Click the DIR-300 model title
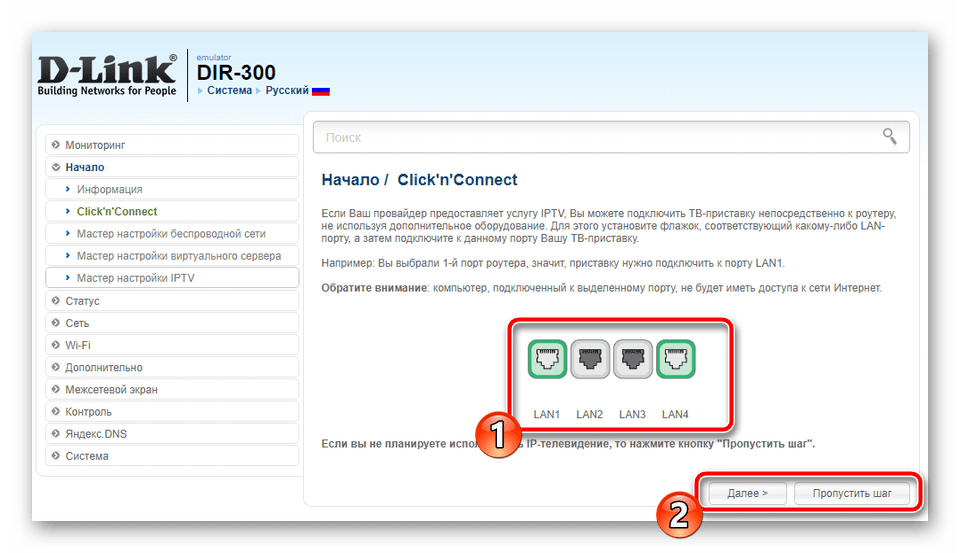The image size is (960, 553). tap(236, 73)
